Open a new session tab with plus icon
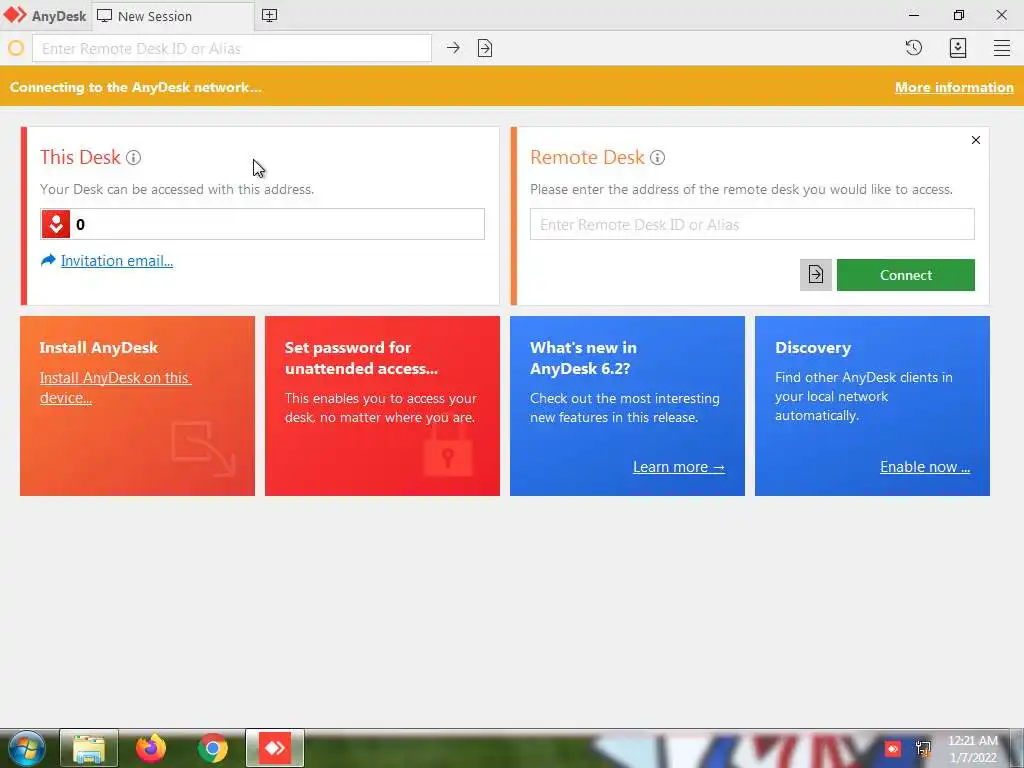Viewport: 1024px width, 768px height. coord(269,16)
